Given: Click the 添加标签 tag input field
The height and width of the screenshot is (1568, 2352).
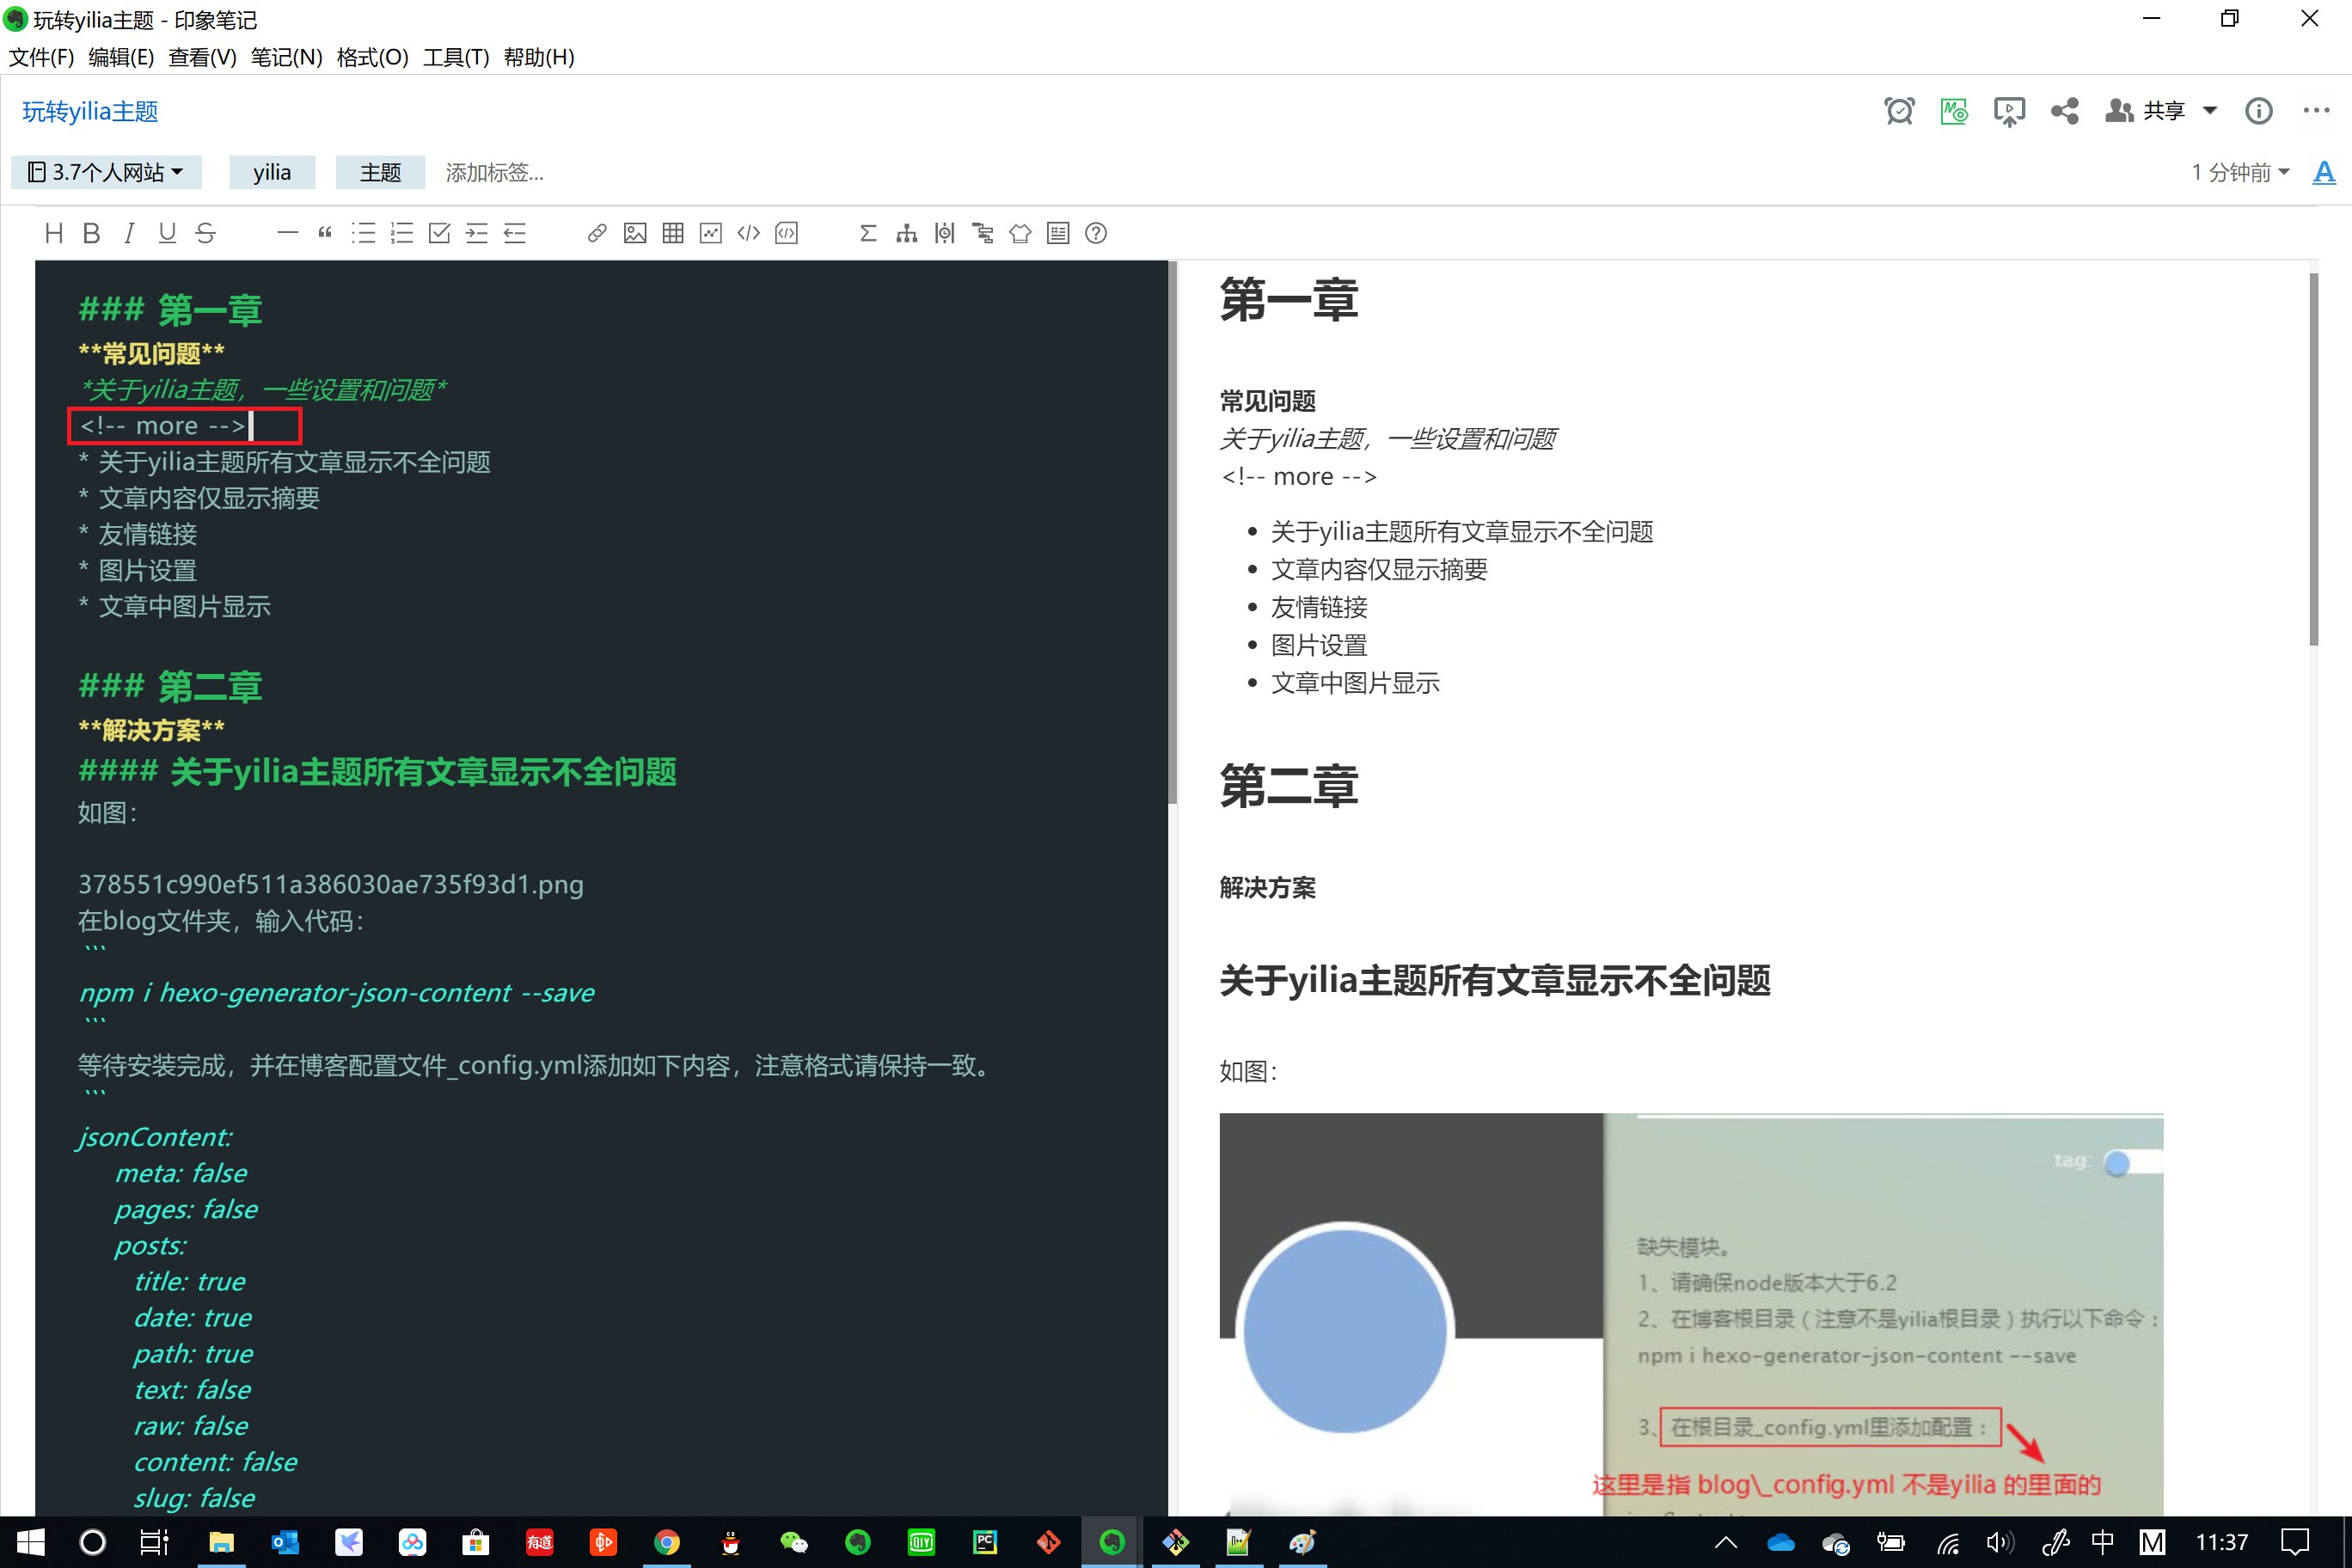Looking at the screenshot, I should tap(494, 172).
